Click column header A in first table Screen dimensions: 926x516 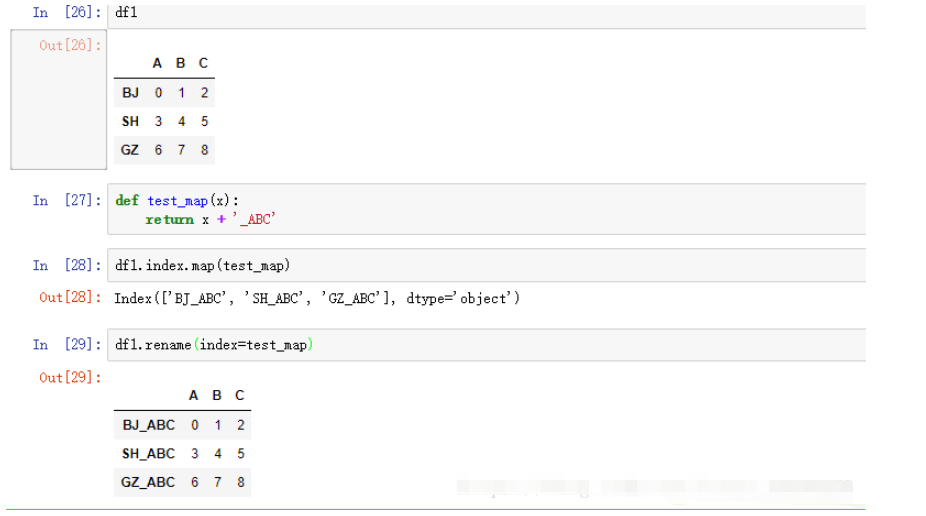click(x=157, y=63)
